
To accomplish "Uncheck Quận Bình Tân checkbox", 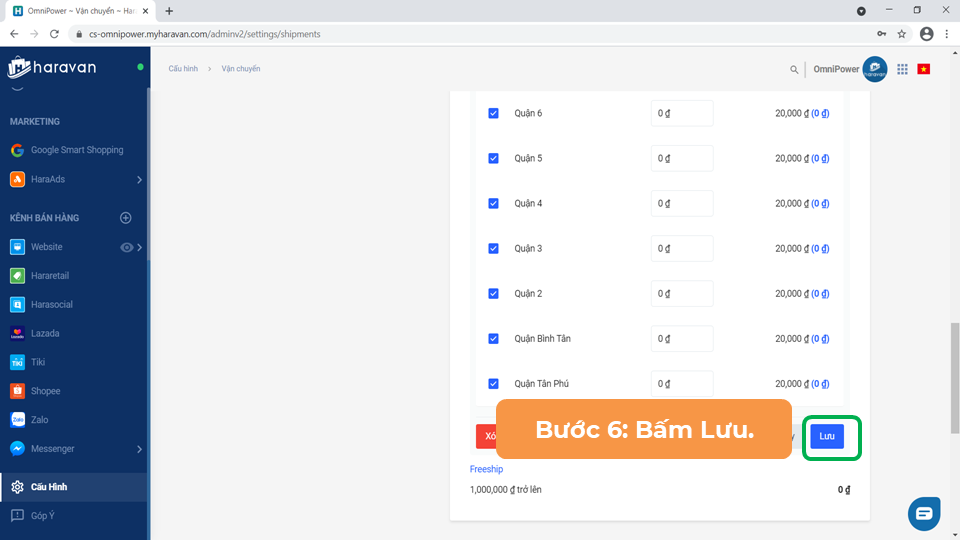I will (493, 339).
